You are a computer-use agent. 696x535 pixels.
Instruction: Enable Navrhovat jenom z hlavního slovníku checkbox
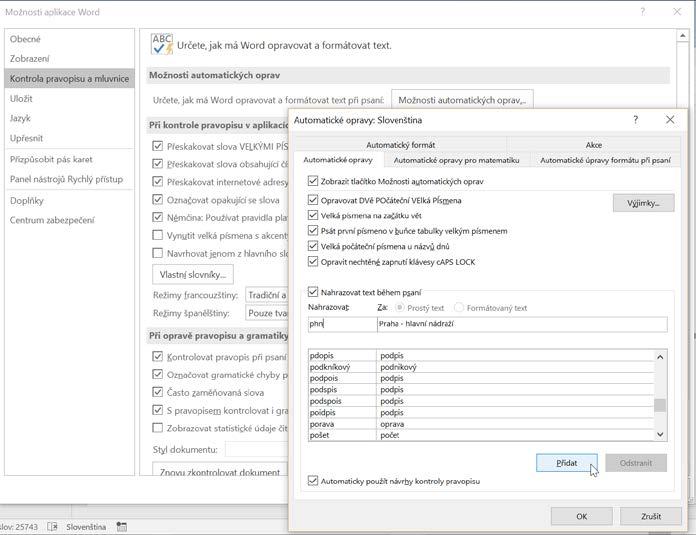click(157, 253)
